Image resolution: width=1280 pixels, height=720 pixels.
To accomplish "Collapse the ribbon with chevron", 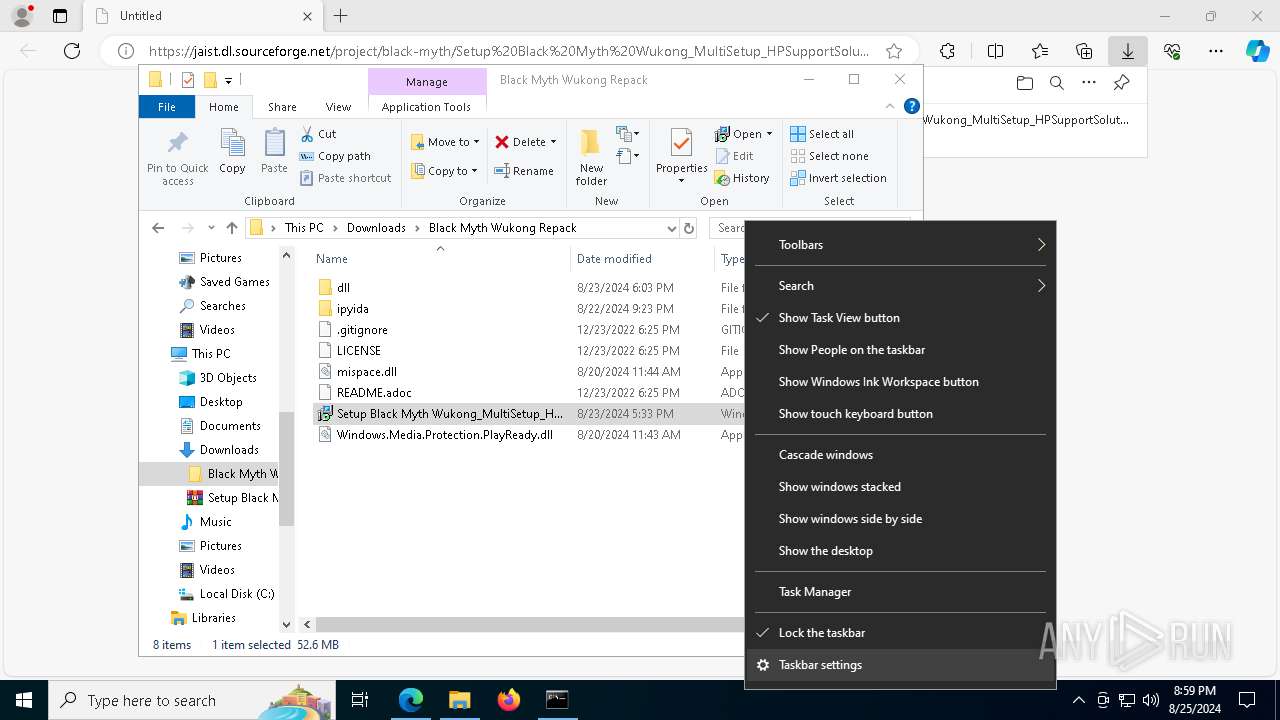I will pyautogui.click(x=890, y=106).
